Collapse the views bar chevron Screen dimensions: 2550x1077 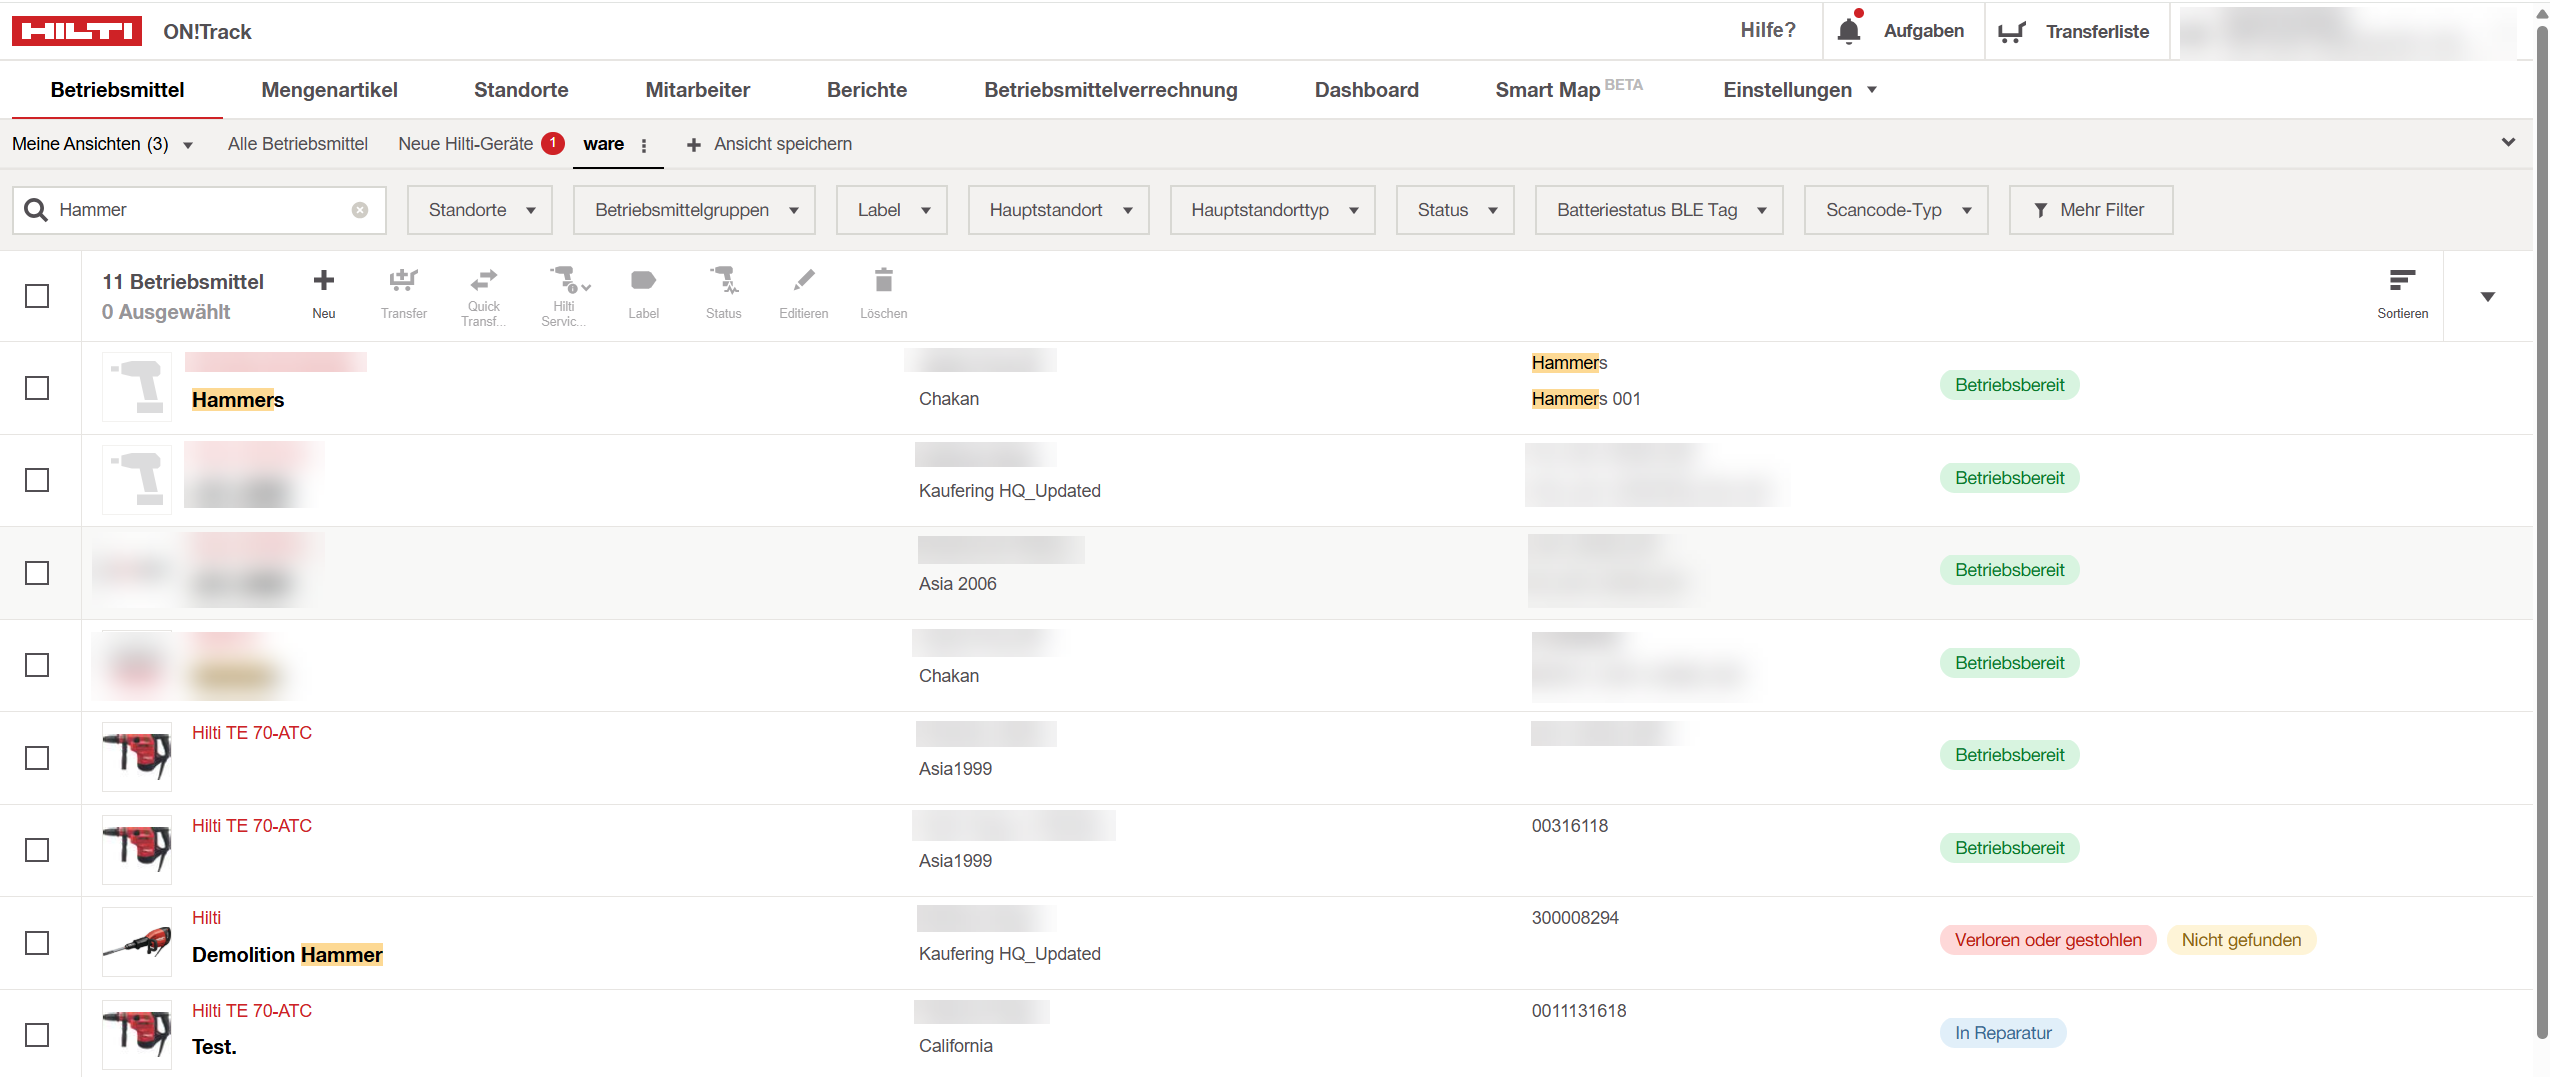coord(2508,142)
